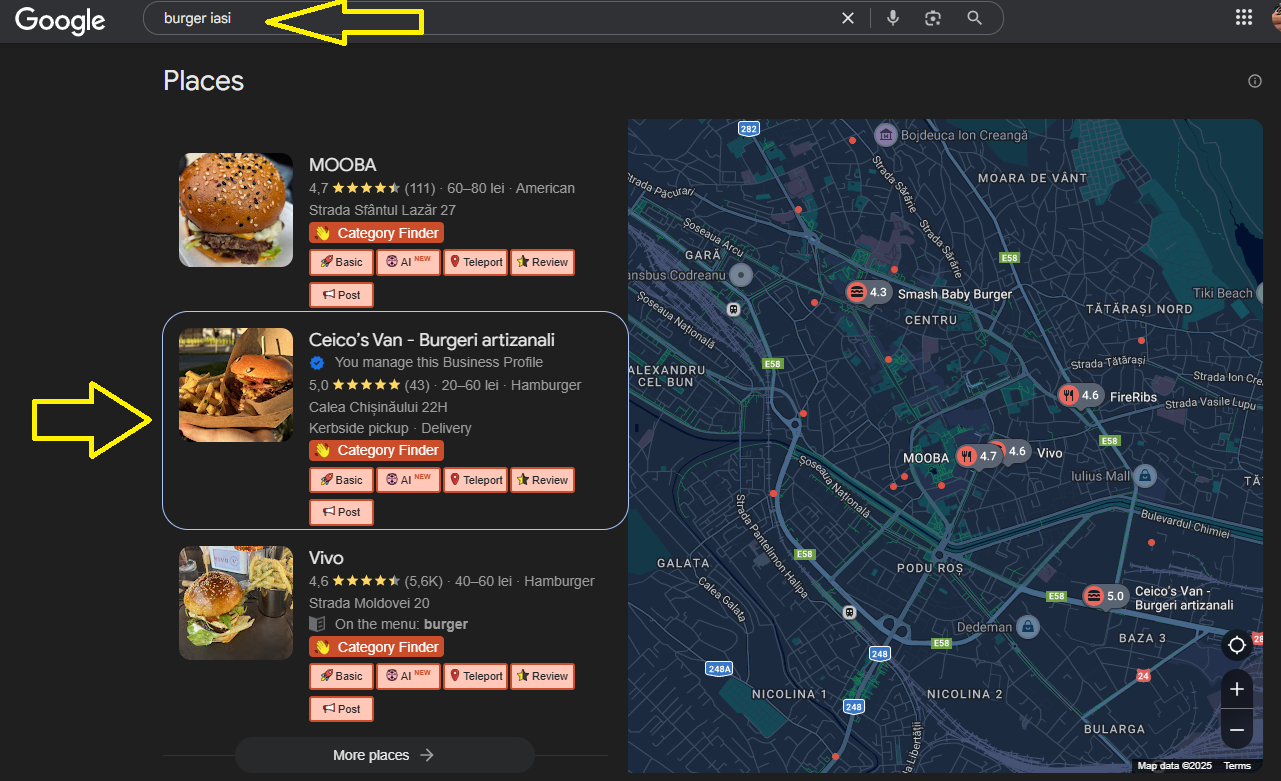Click More places button
The width and height of the screenshot is (1281, 781).
[385, 755]
